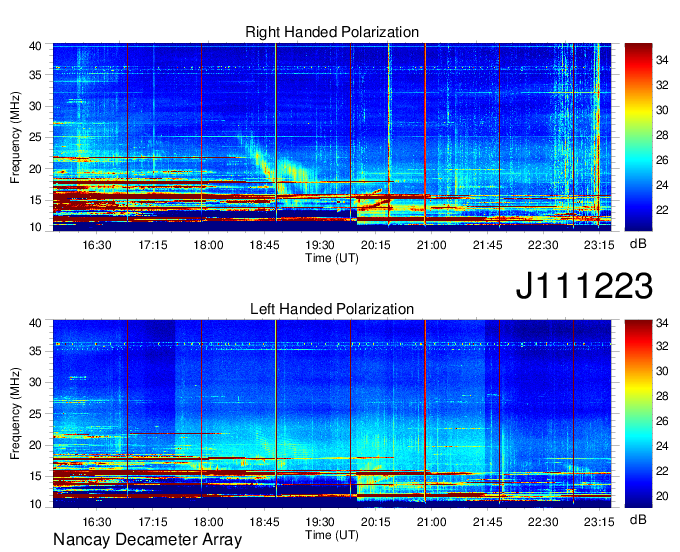Click the 17:15 tick under the lower plot
This screenshot has height=552, width=680.
pos(153,522)
